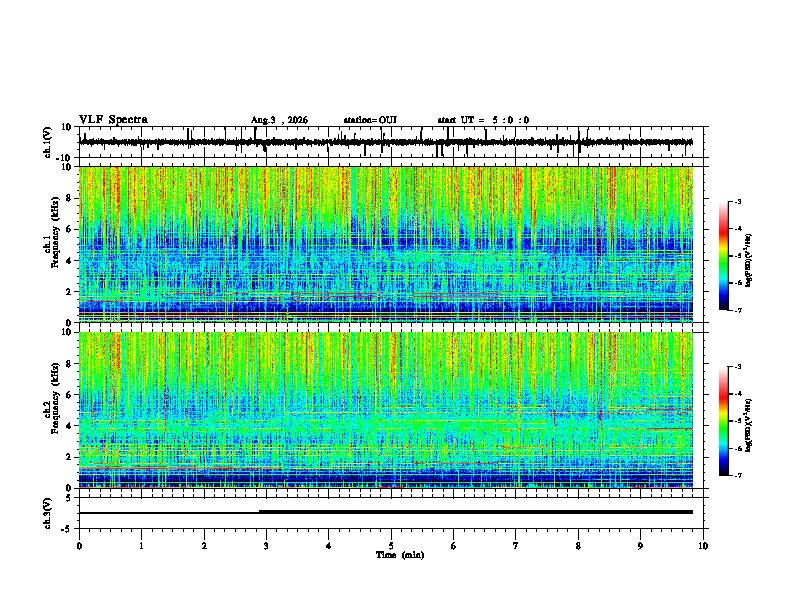
Task: Click the '6' kHz tick of ch.1 spectrogram
Action: [x=70, y=229]
